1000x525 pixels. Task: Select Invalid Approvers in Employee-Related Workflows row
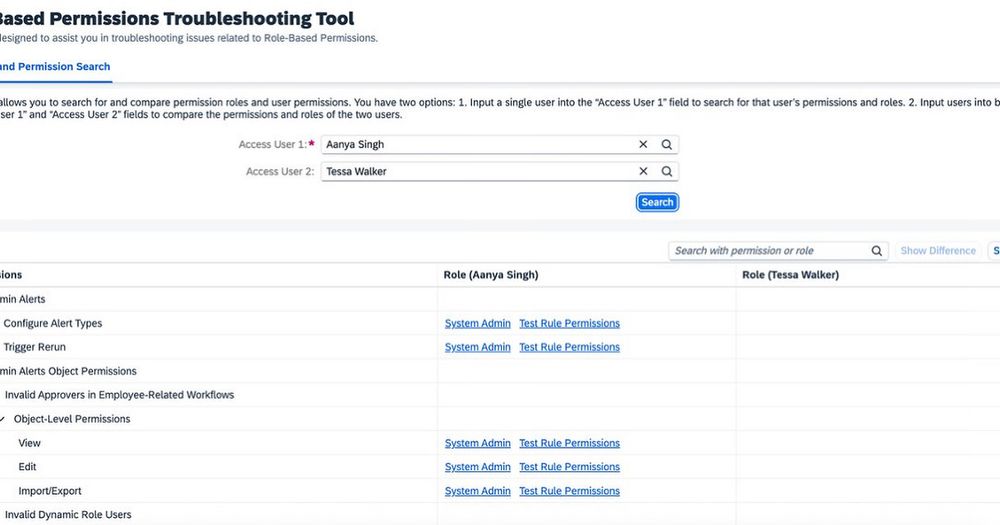pyautogui.click(x=119, y=395)
